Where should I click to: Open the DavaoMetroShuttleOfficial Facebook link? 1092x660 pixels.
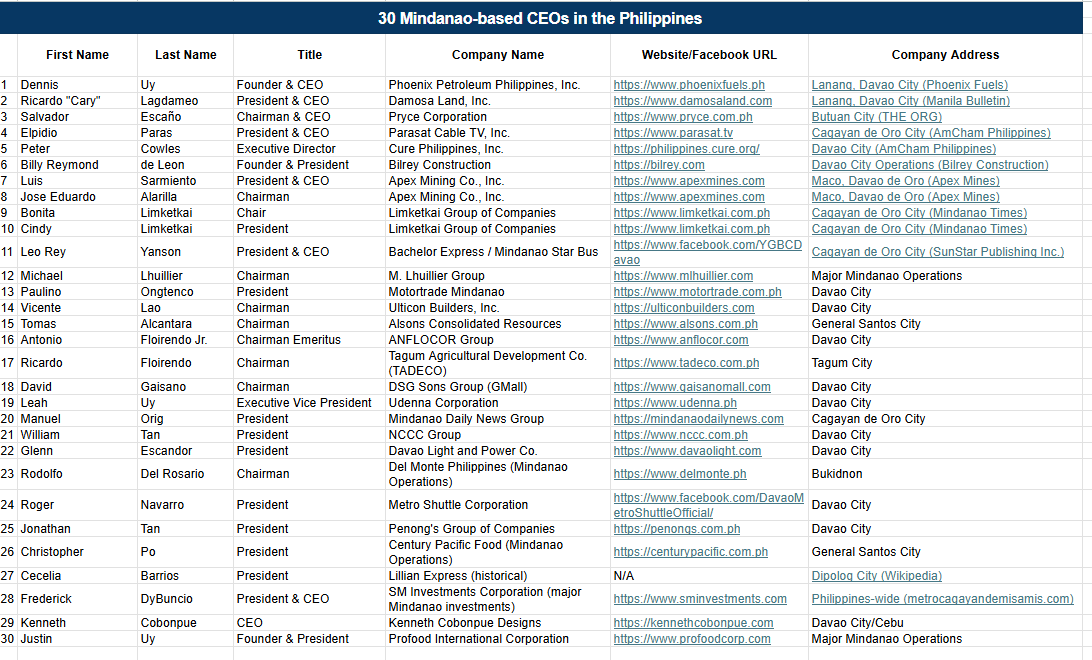click(x=708, y=505)
